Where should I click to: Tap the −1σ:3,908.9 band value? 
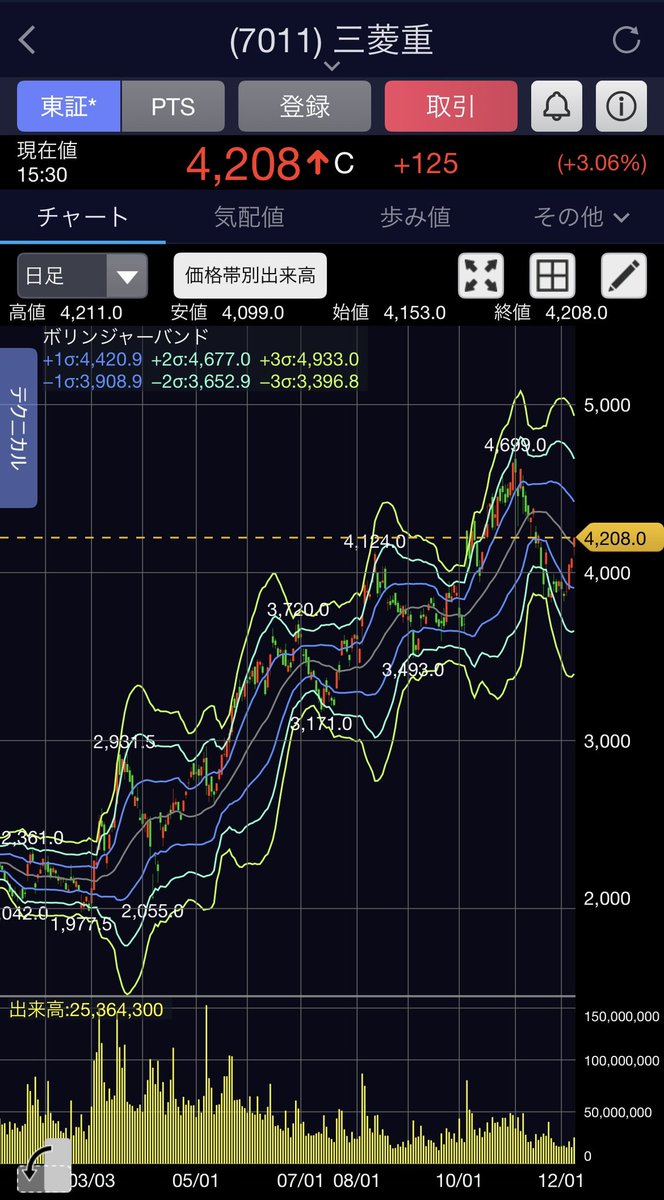coord(93,382)
